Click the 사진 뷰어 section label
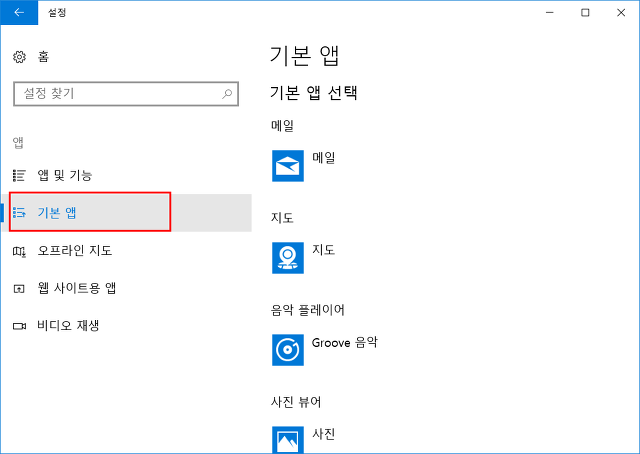 coord(296,402)
